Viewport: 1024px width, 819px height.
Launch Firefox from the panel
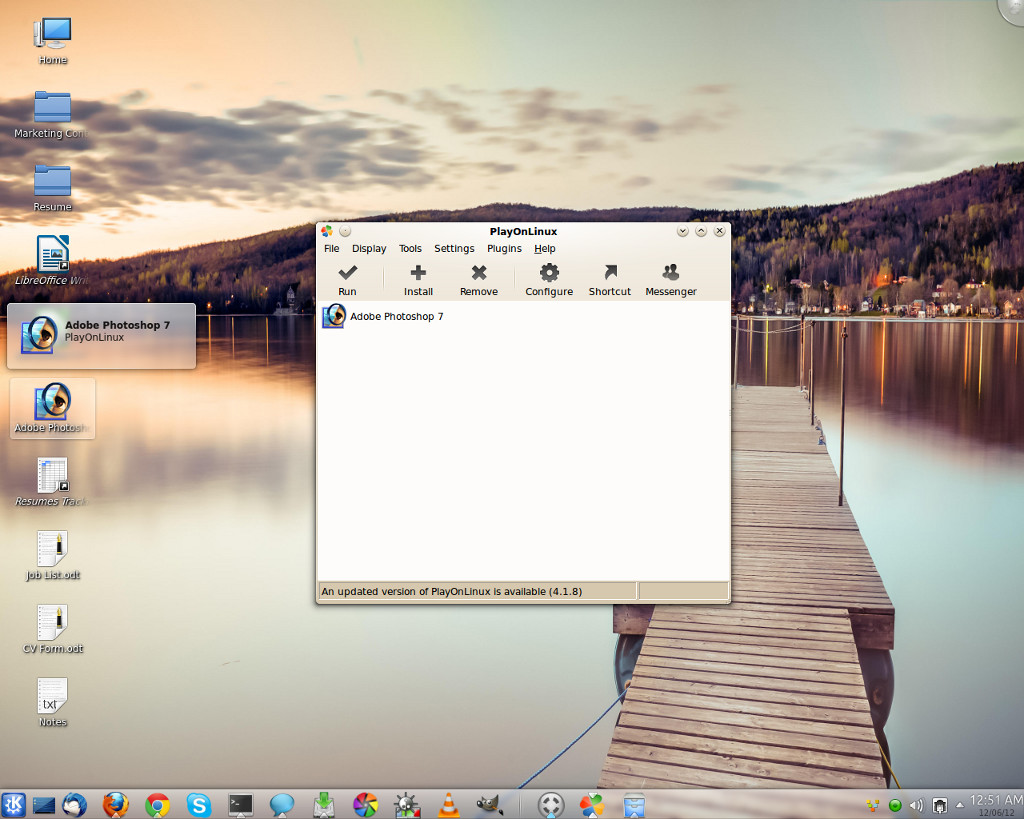click(x=116, y=805)
